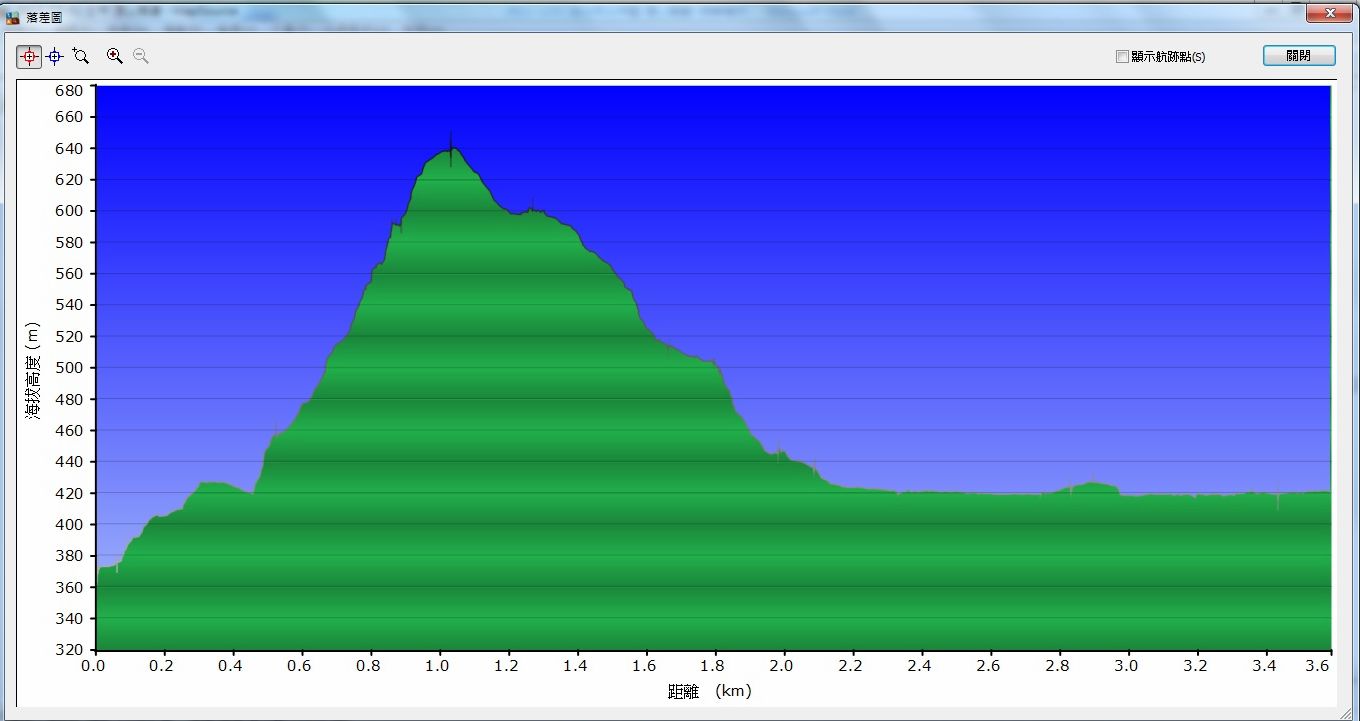Click the elevation peak spike marker
This screenshot has width=1360, height=721.
pos(450,148)
